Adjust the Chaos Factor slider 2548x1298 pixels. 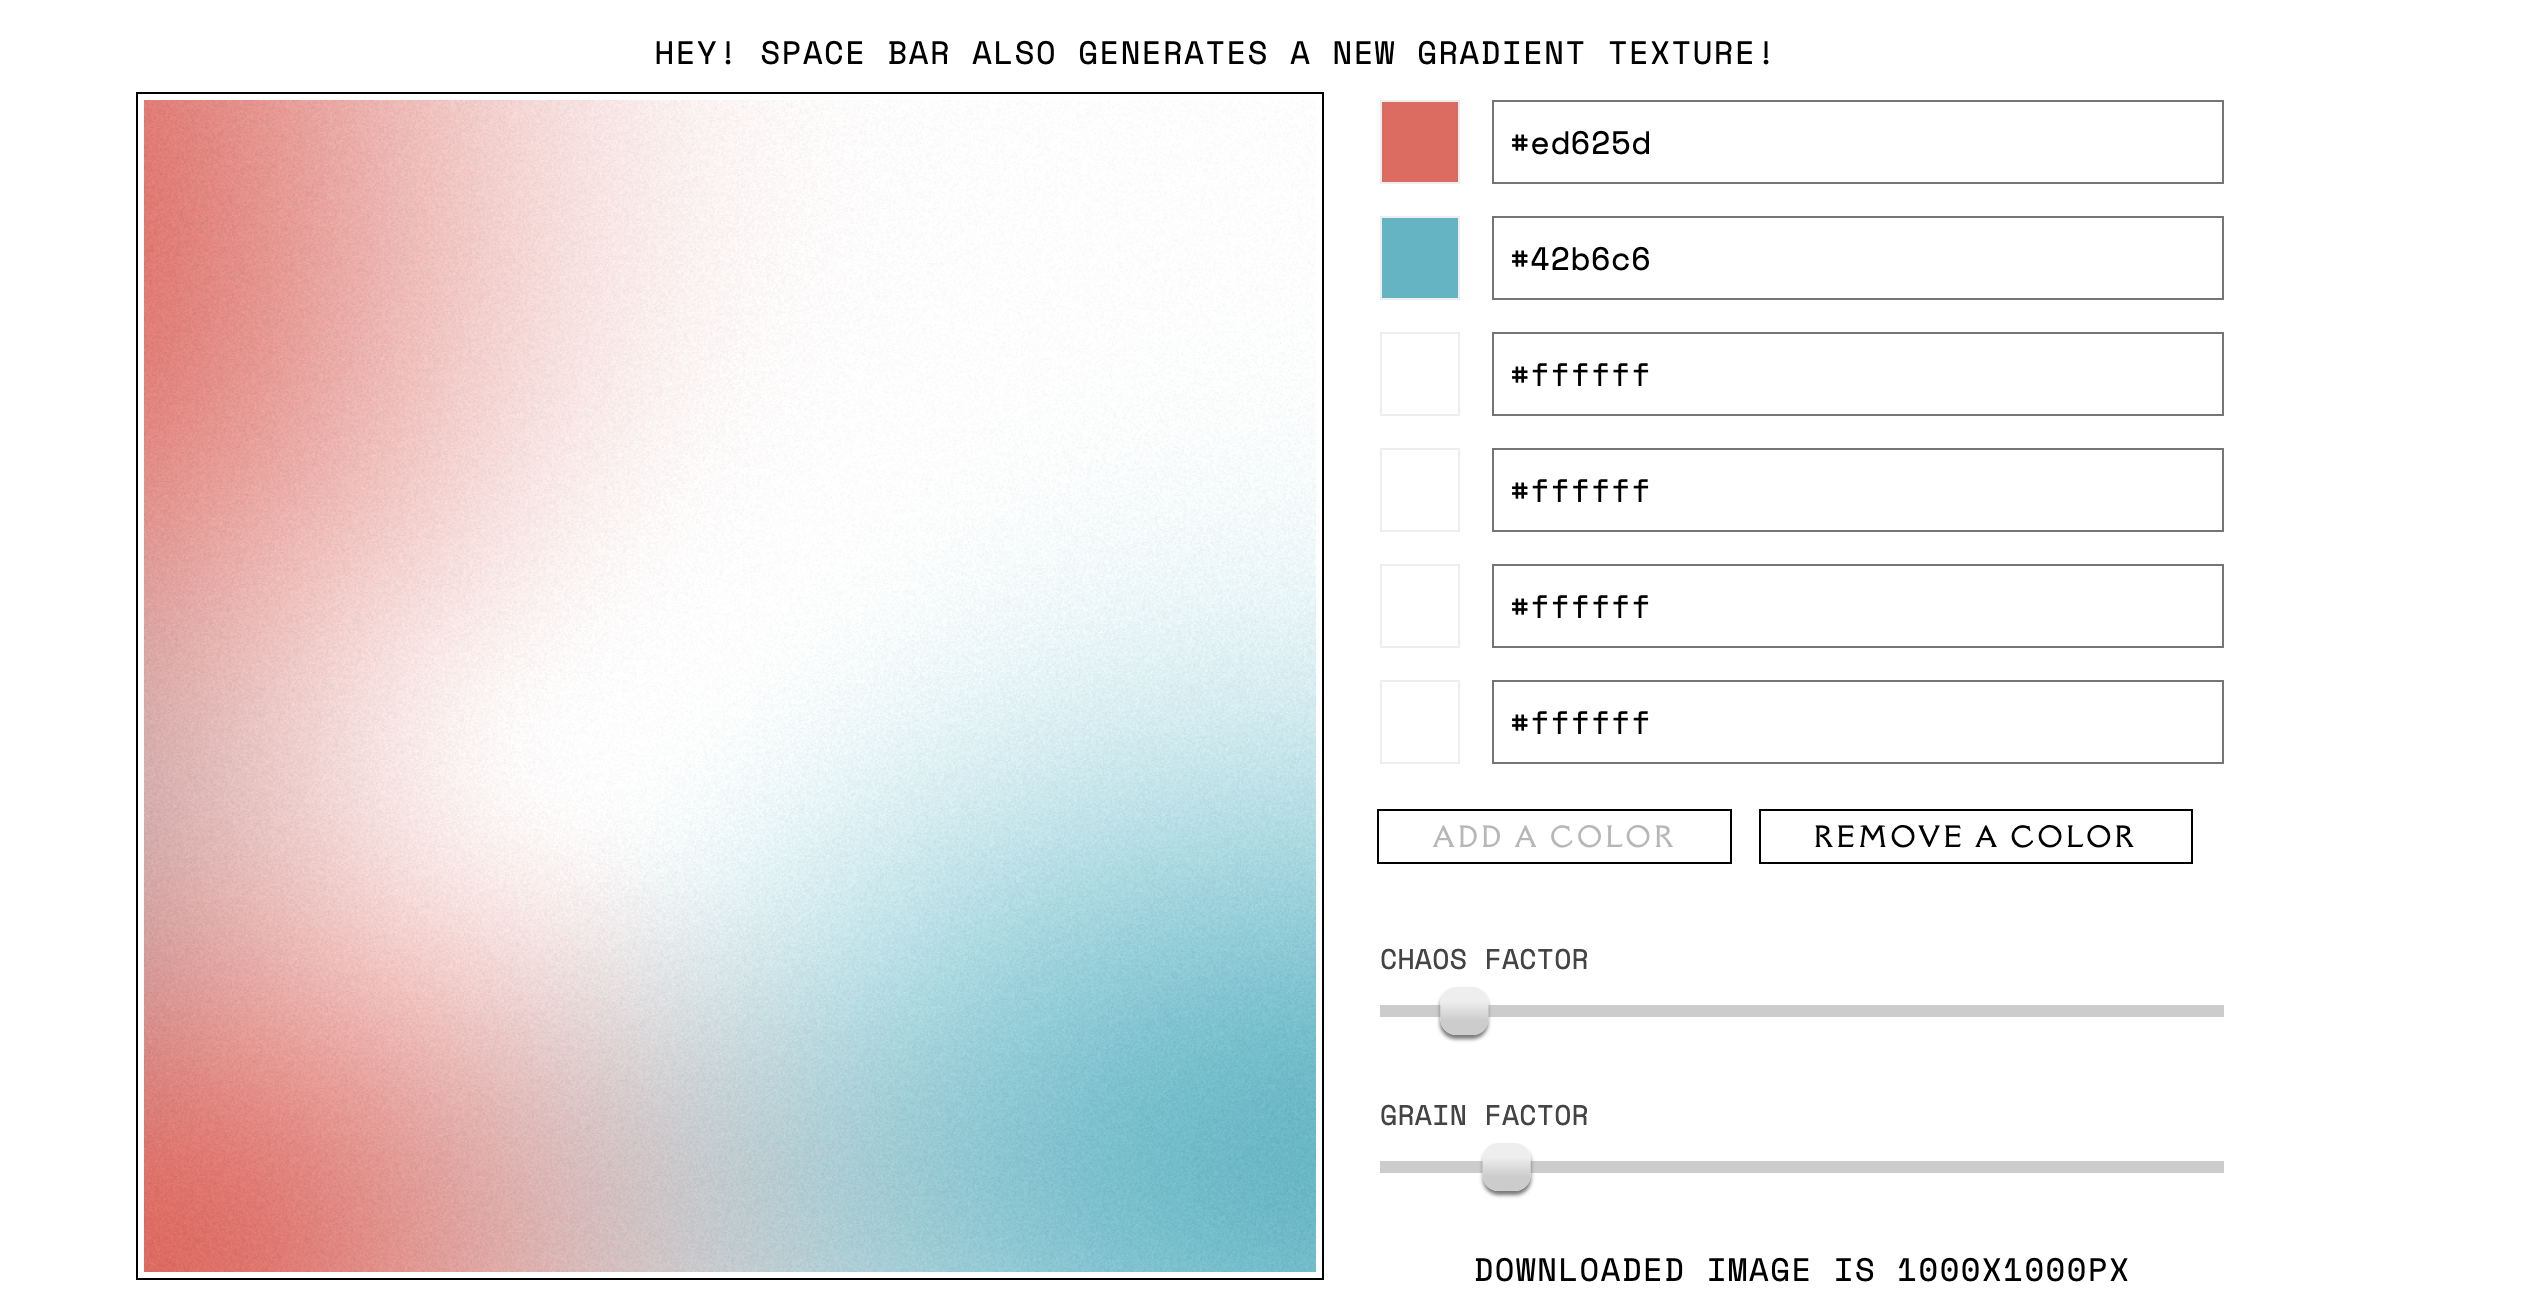1464,1015
